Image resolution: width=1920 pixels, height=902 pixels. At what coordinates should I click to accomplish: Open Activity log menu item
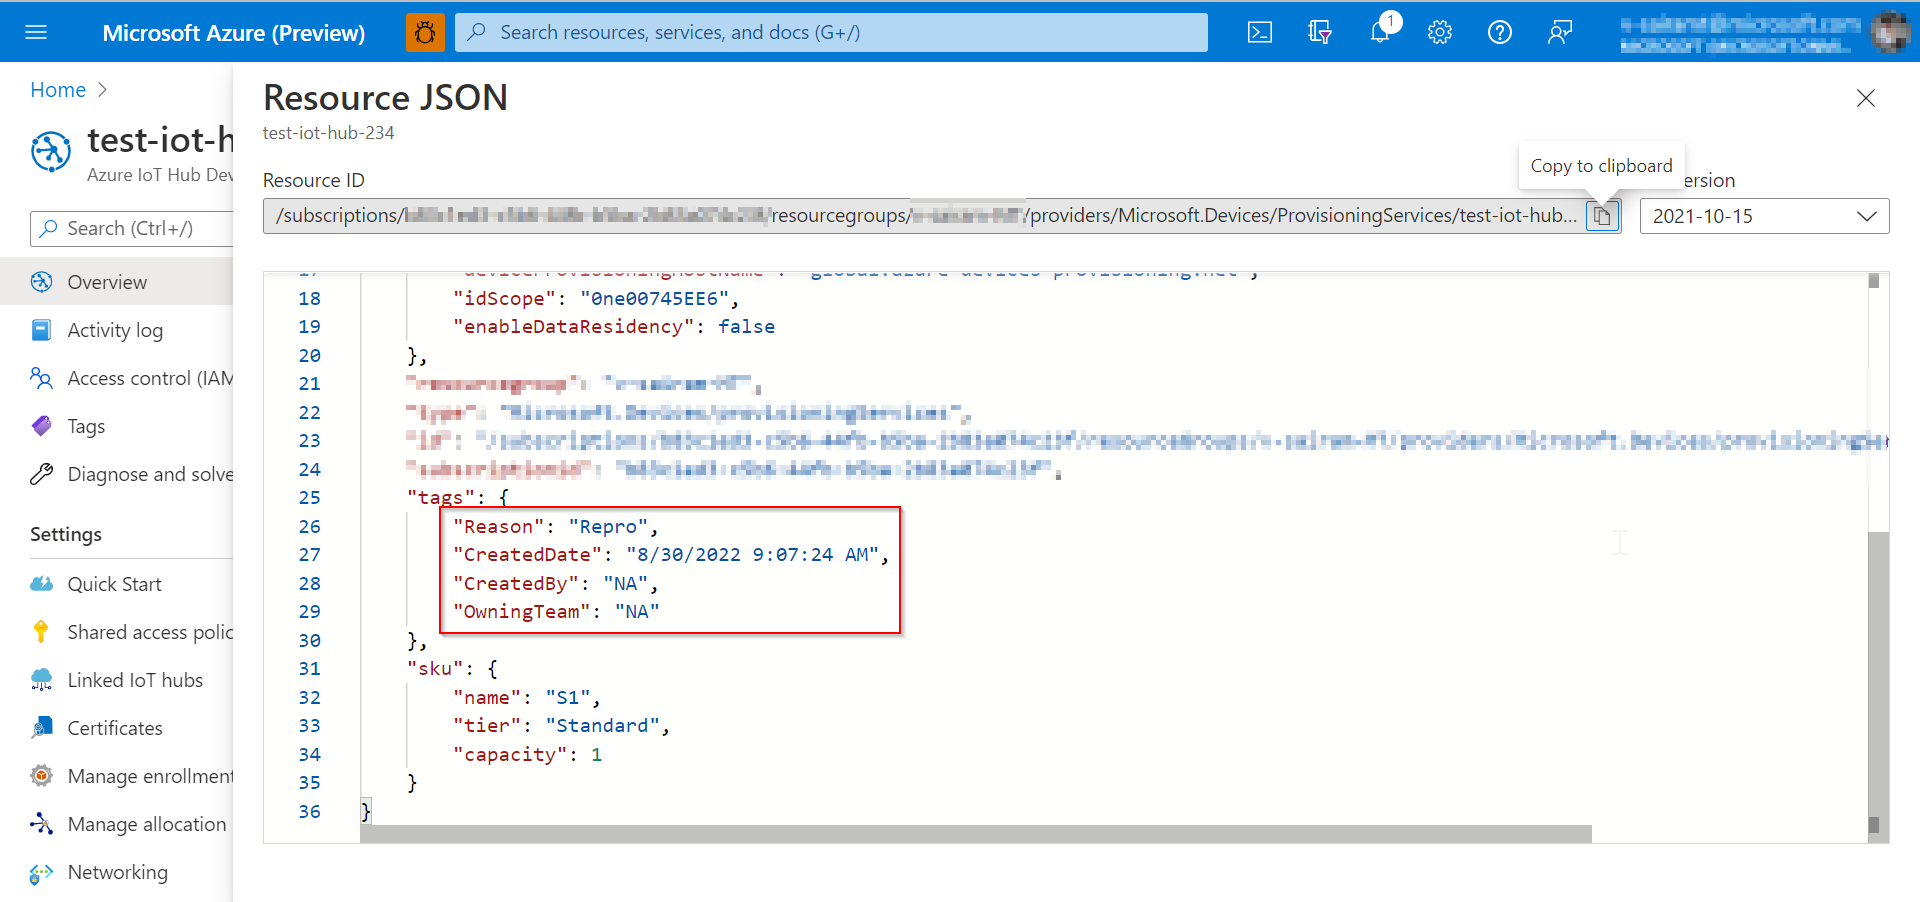click(116, 330)
